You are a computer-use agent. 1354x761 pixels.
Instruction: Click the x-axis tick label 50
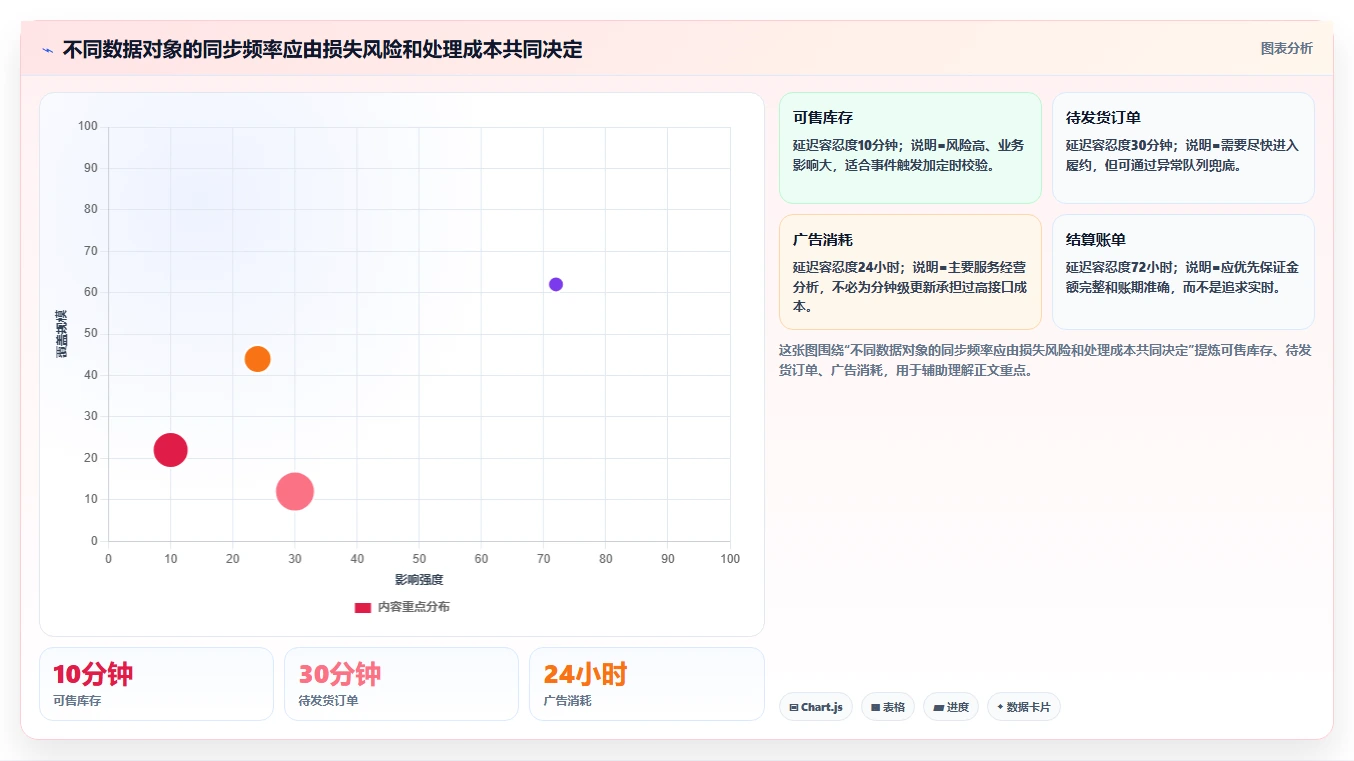[419, 559]
